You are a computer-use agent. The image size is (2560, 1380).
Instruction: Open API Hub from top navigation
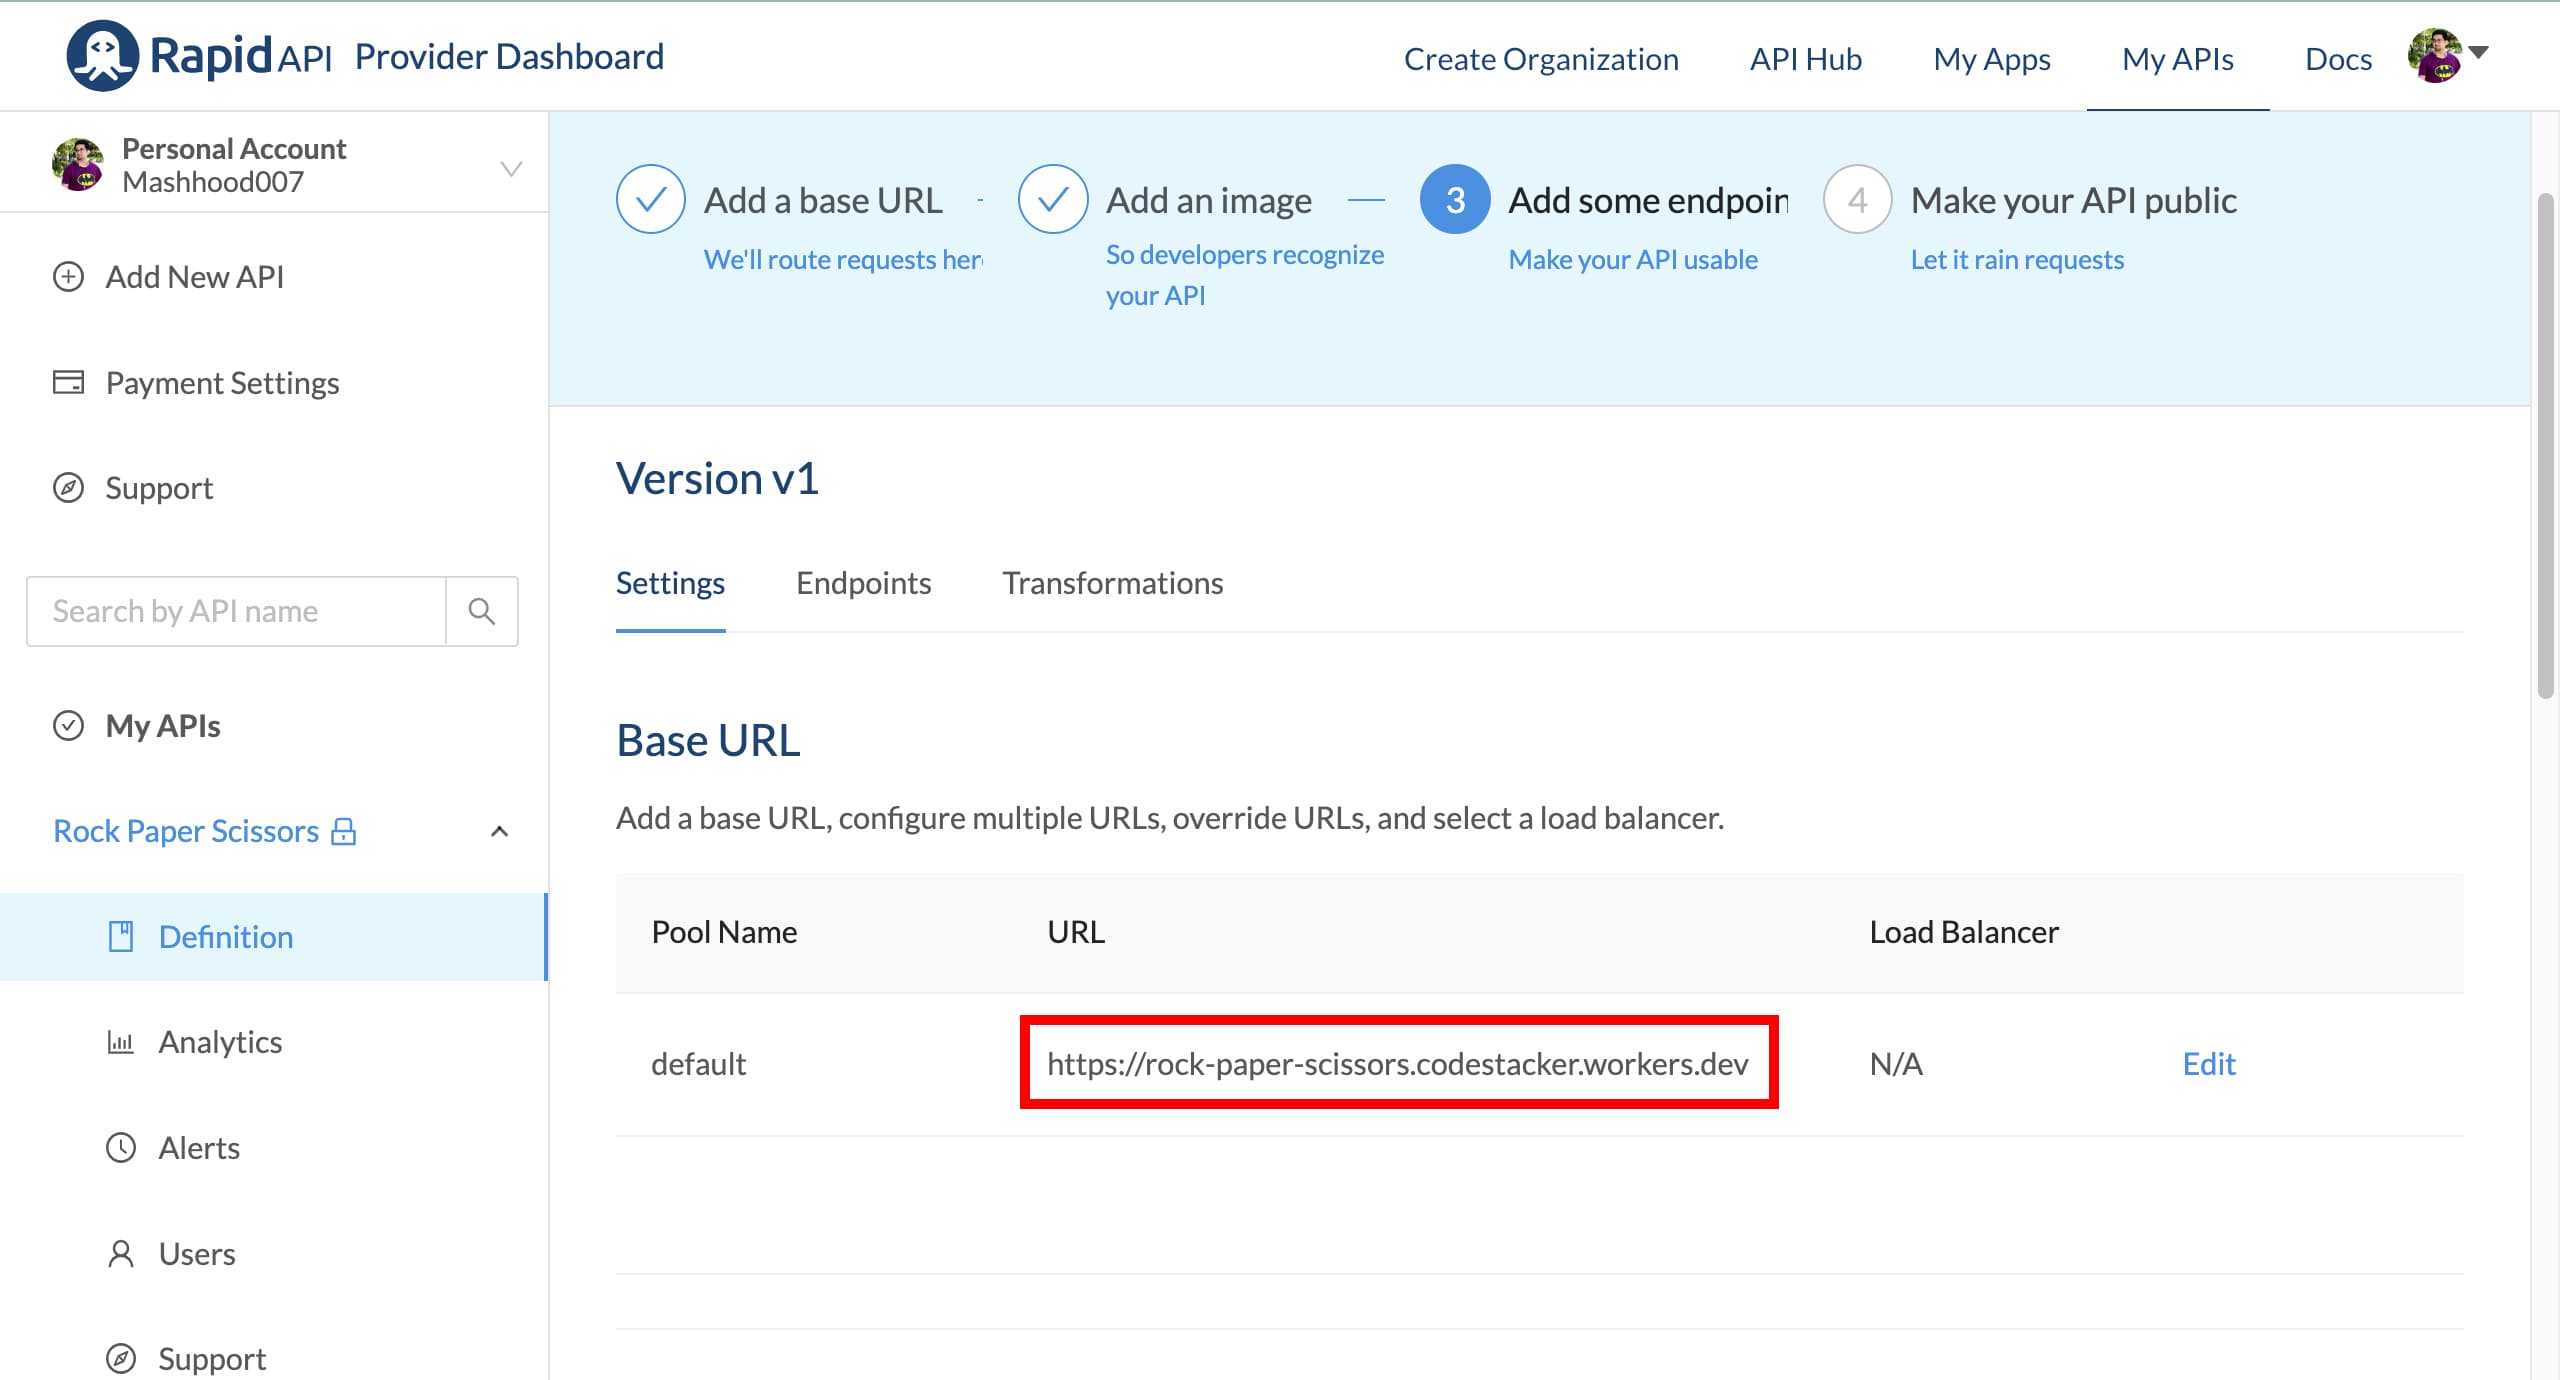1806,59
